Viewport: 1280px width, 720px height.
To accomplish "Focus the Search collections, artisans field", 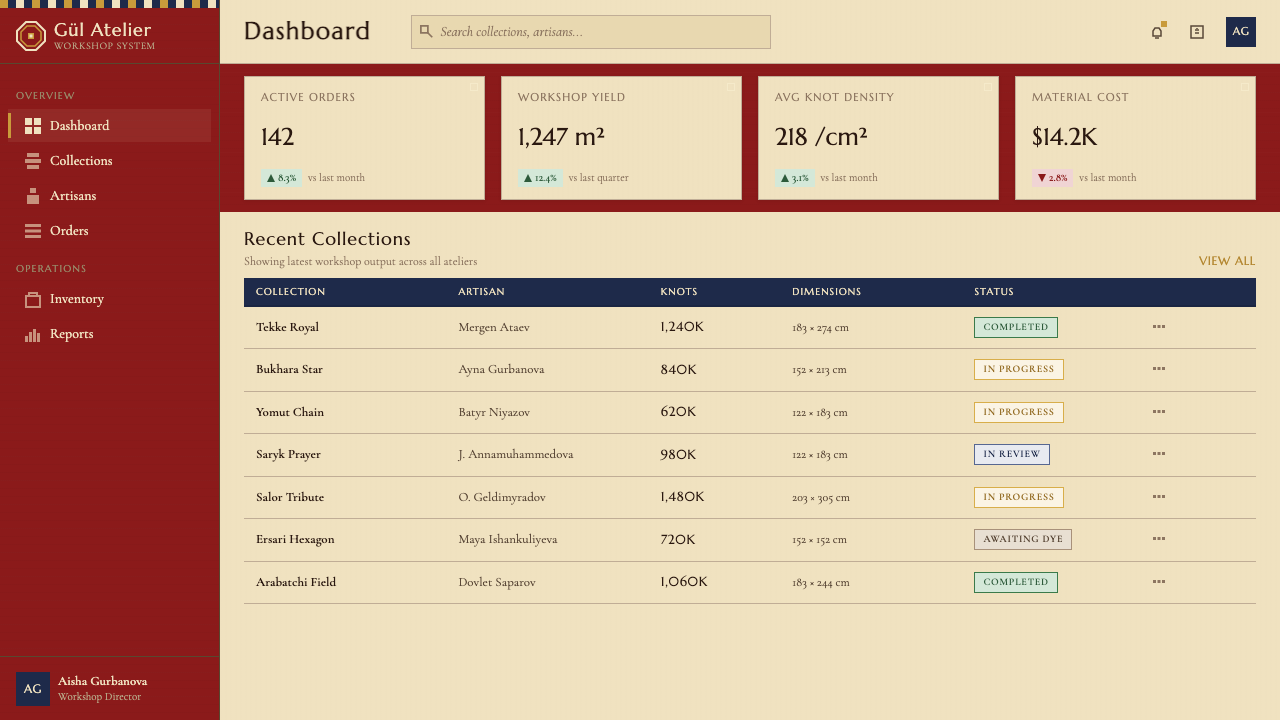I will (x=591, y=32).
